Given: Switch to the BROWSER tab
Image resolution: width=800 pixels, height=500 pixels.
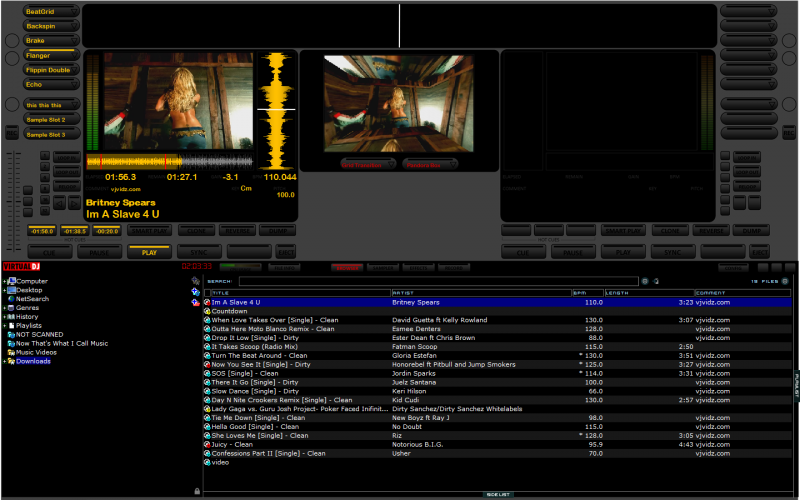Looking at the screenshot, I should pos(347,267).
